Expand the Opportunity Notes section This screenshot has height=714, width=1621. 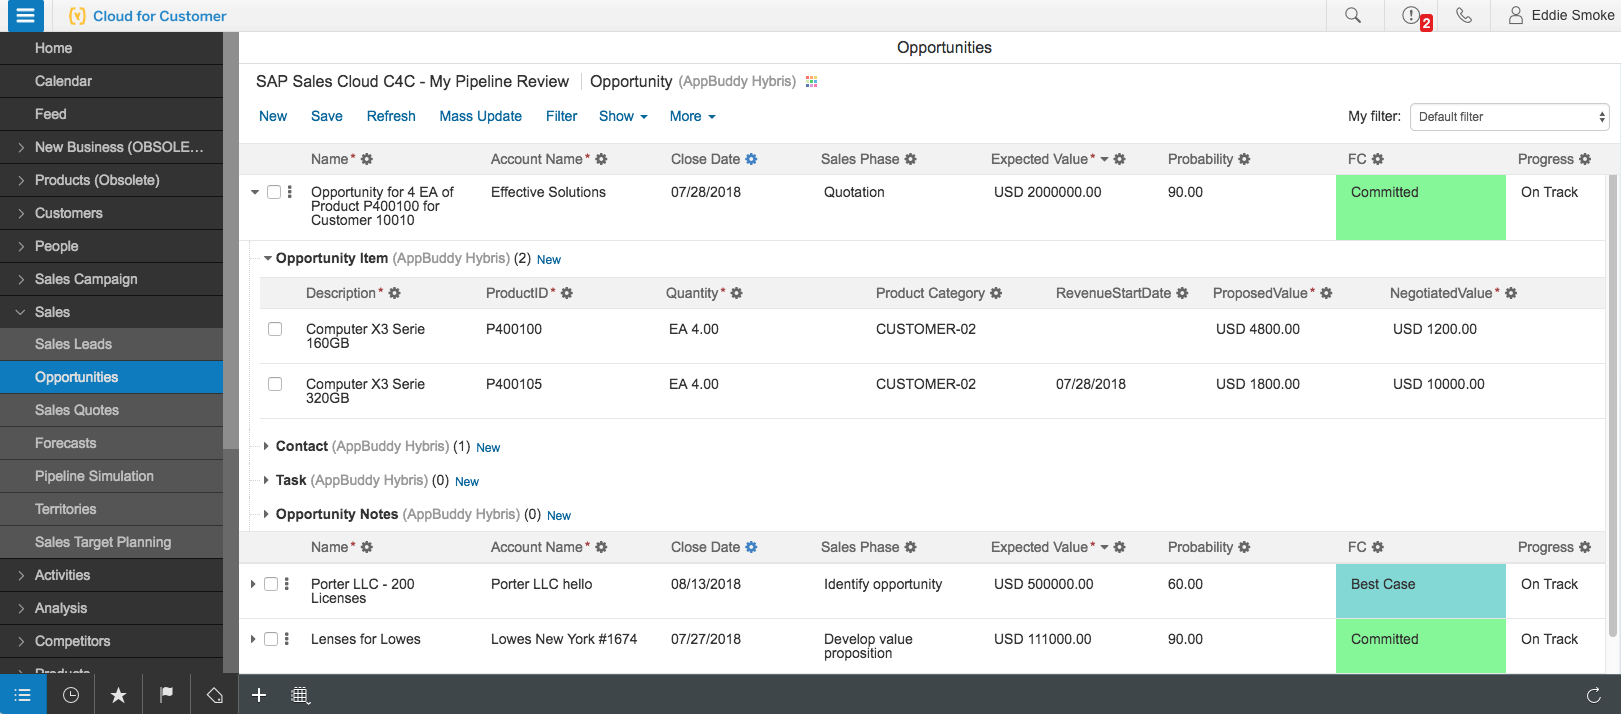(x=266, y=514)
